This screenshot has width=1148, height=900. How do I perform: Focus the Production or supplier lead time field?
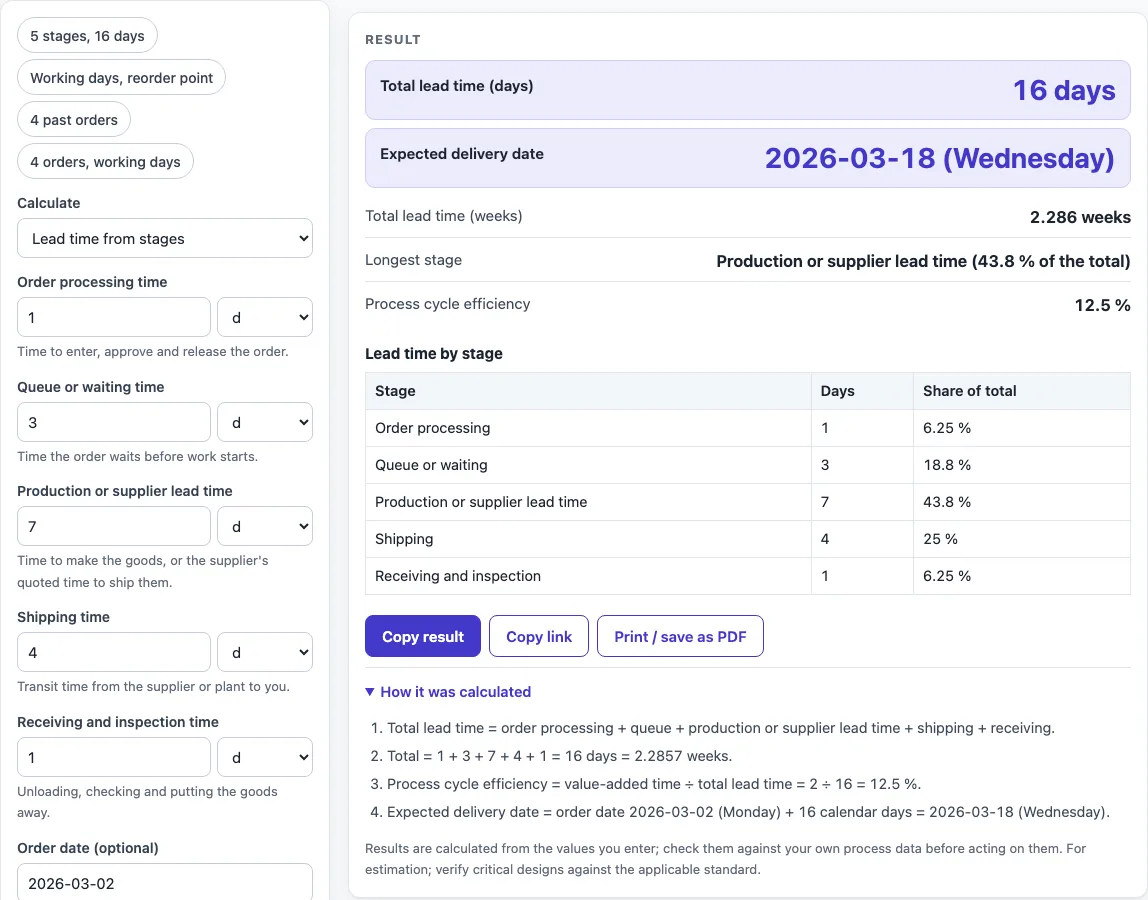(114, 526)
